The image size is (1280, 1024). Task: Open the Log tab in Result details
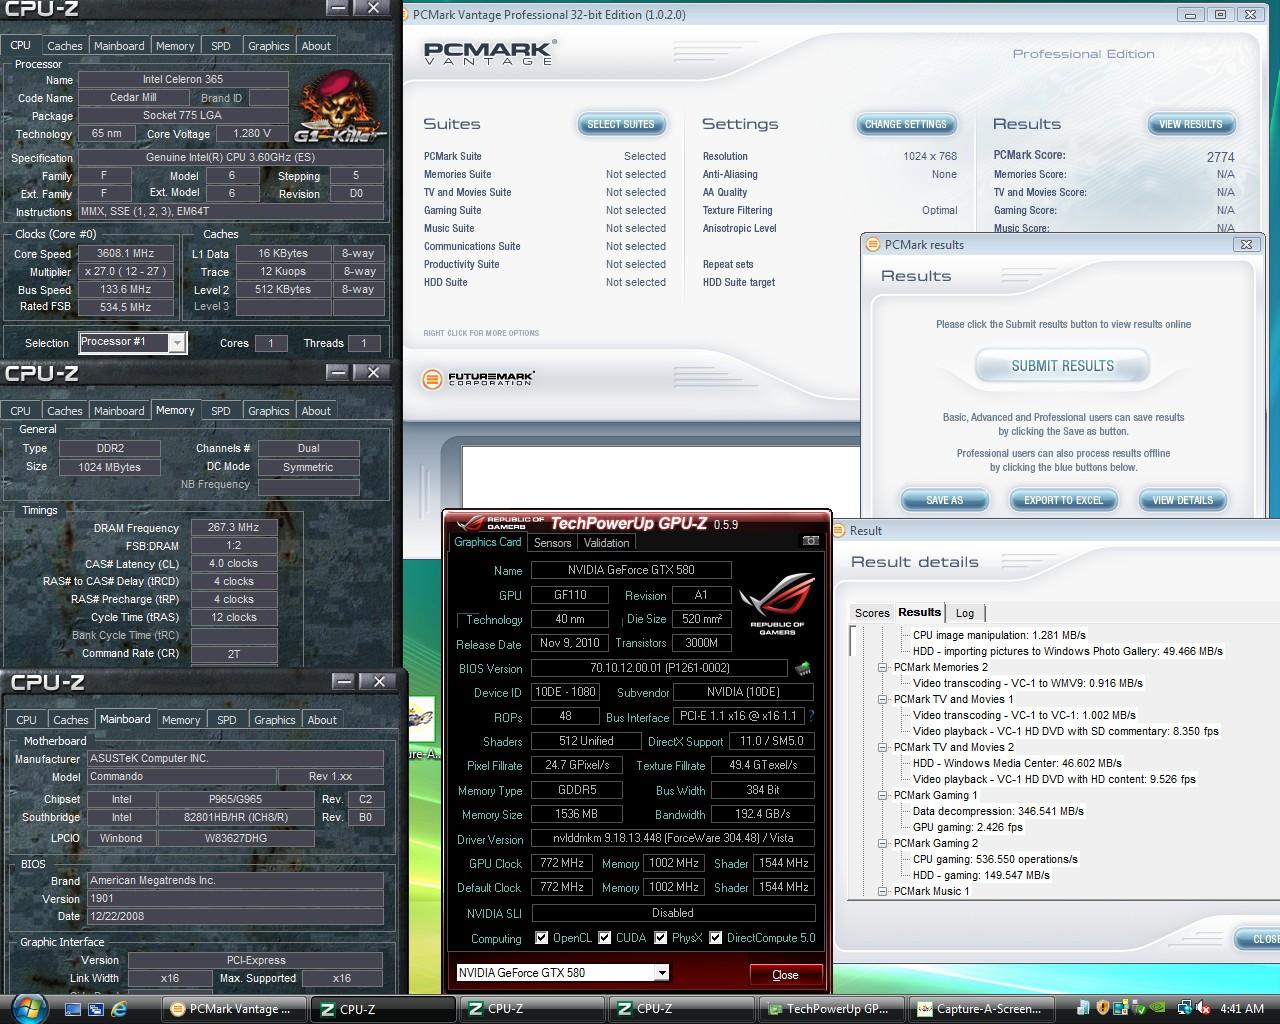click(x=965, y=613)
